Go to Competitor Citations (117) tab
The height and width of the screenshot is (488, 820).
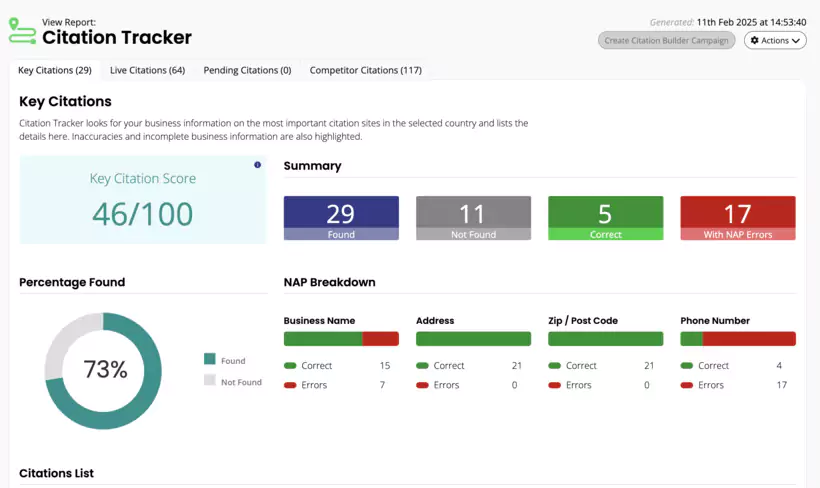tap(366, 70)
